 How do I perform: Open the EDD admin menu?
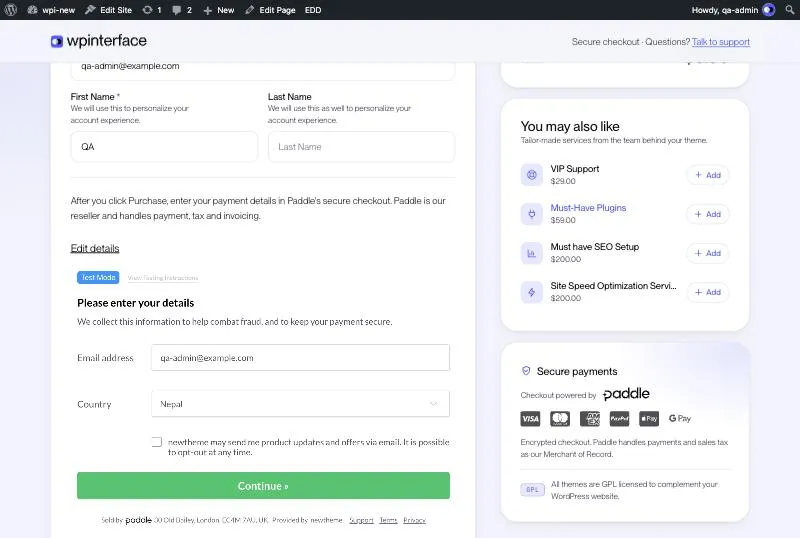point(313,10)
